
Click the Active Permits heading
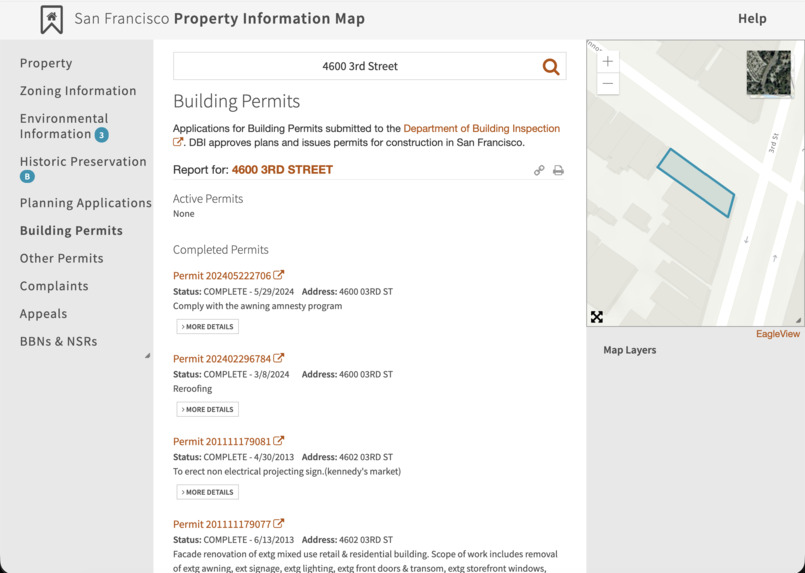(x=208, y=199)
